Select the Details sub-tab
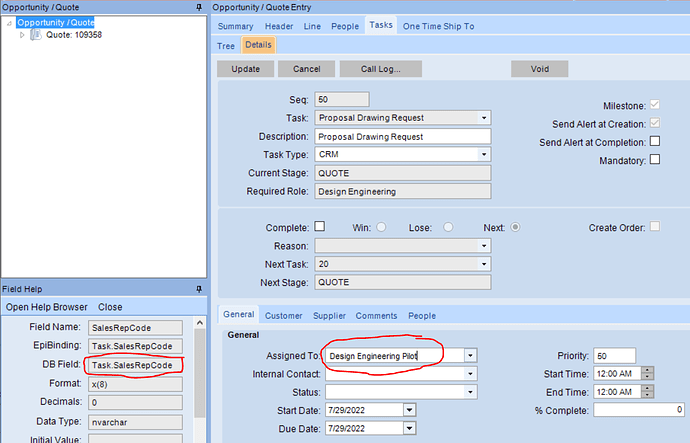690x443 pixels. click(x=258, y=45)
